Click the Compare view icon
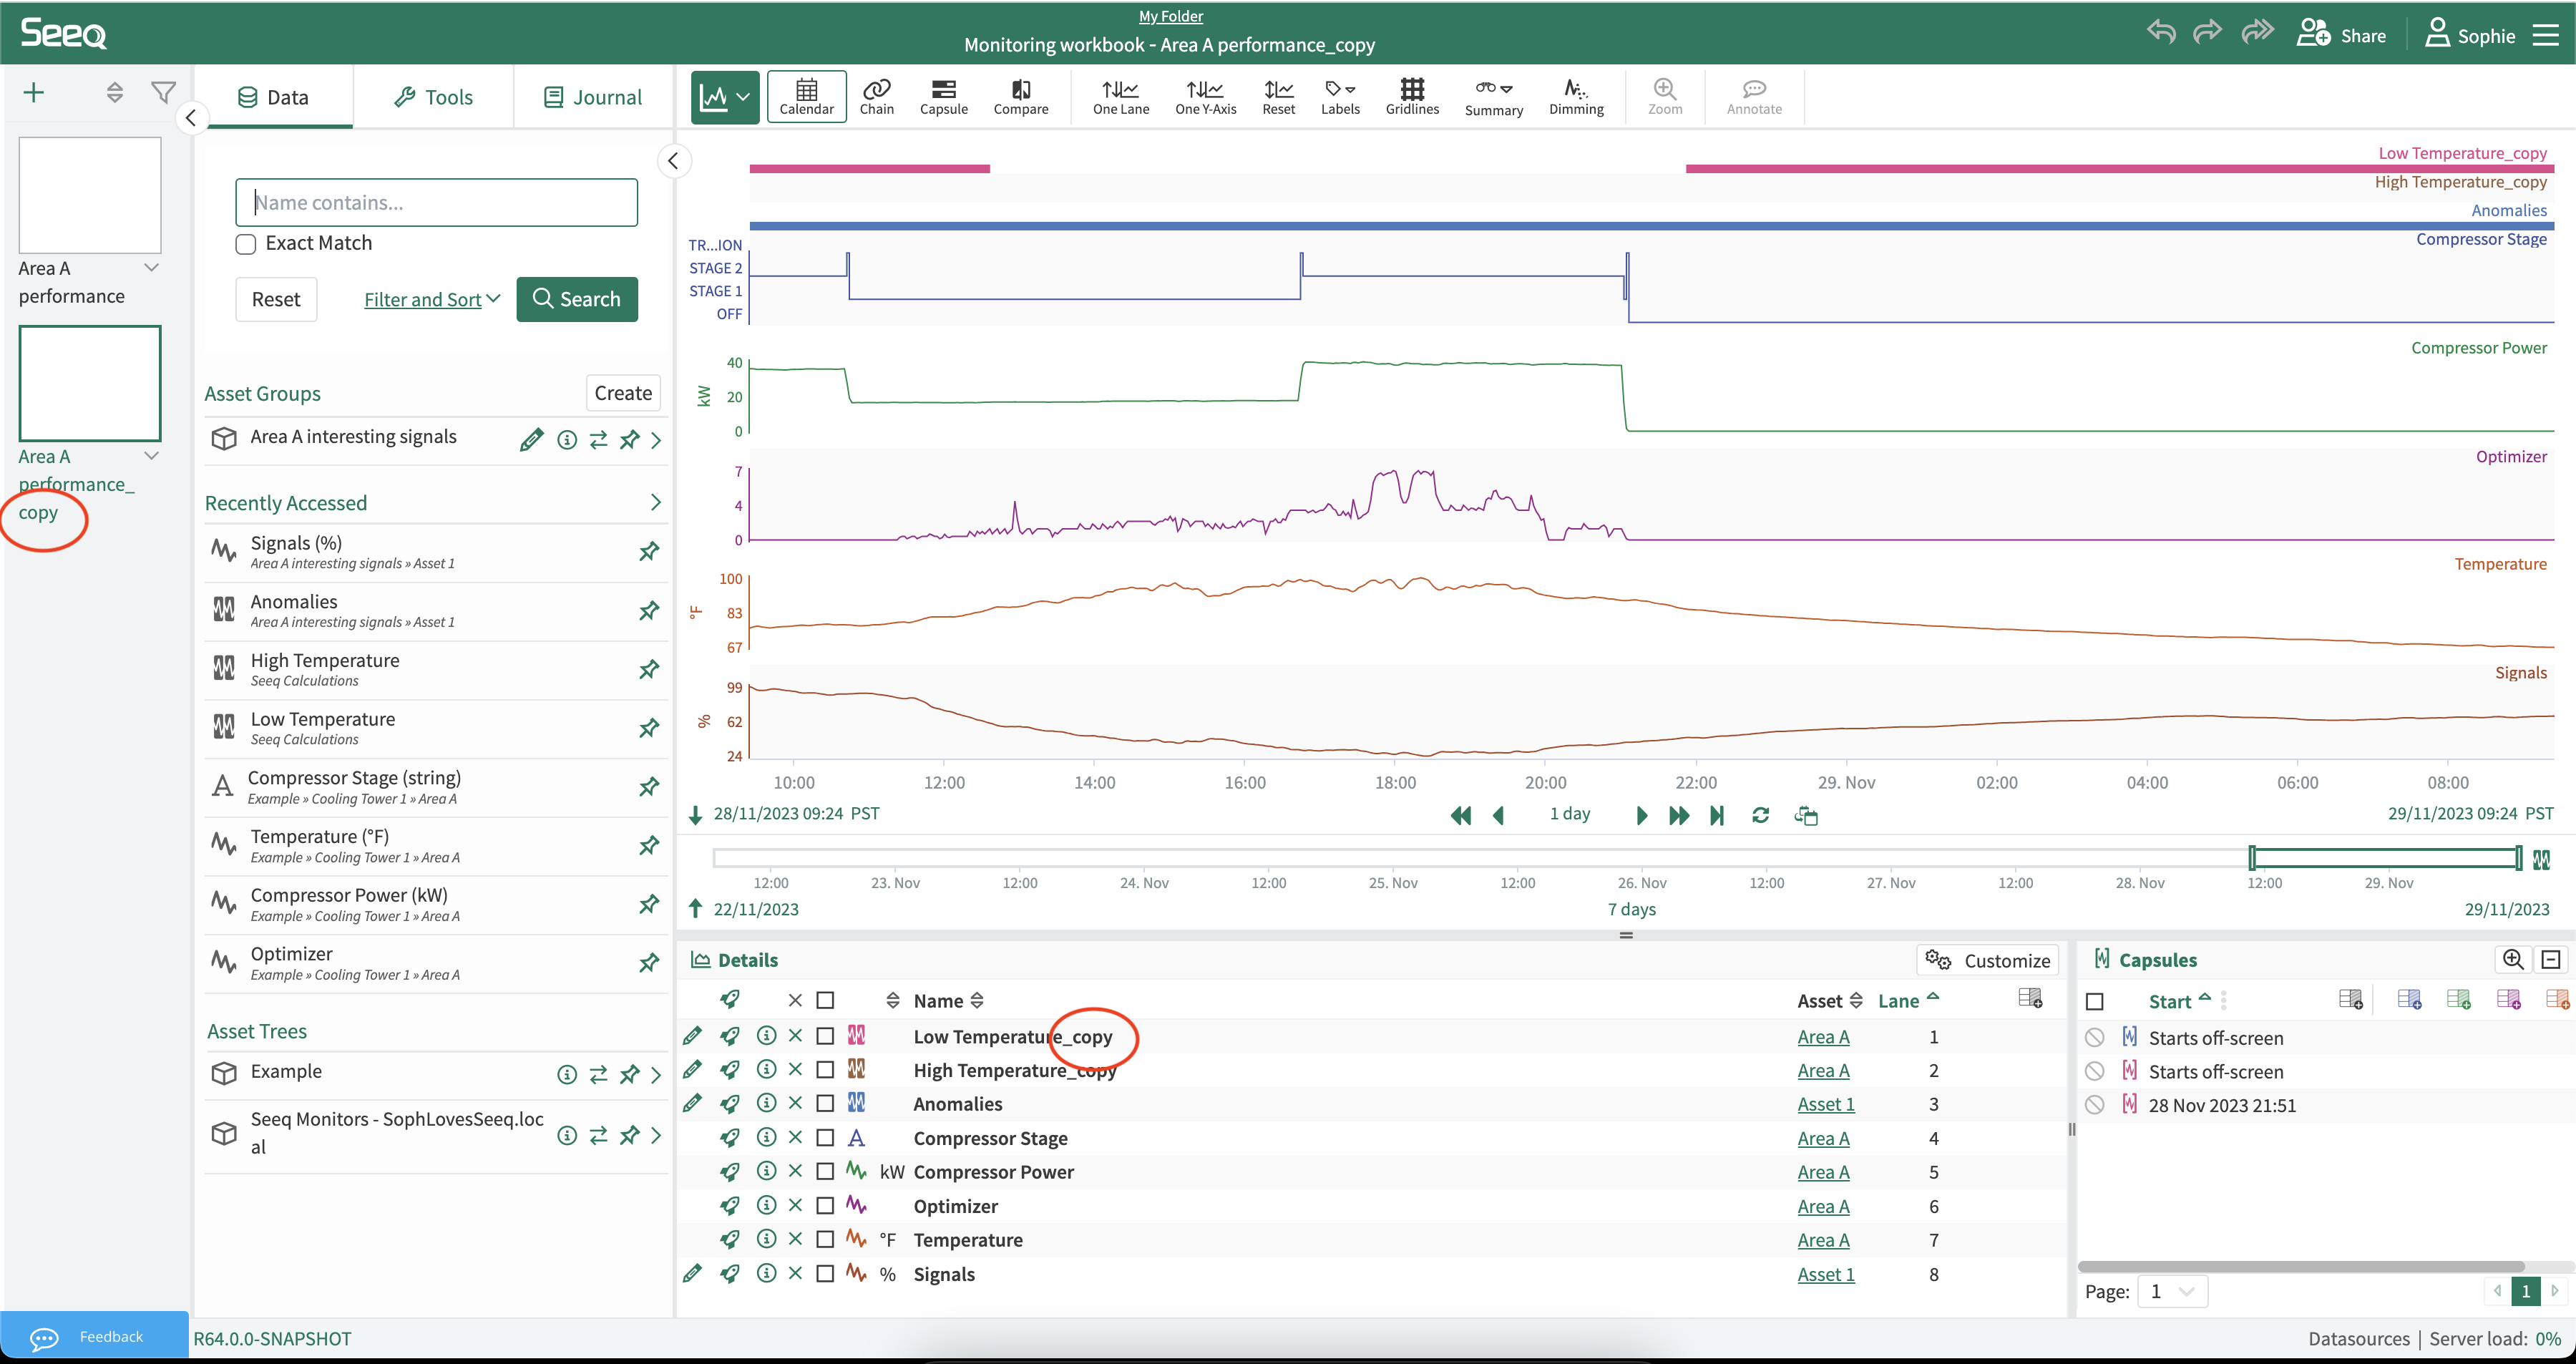This screenshot has height=1364, width=2576. click(1020, 96)
